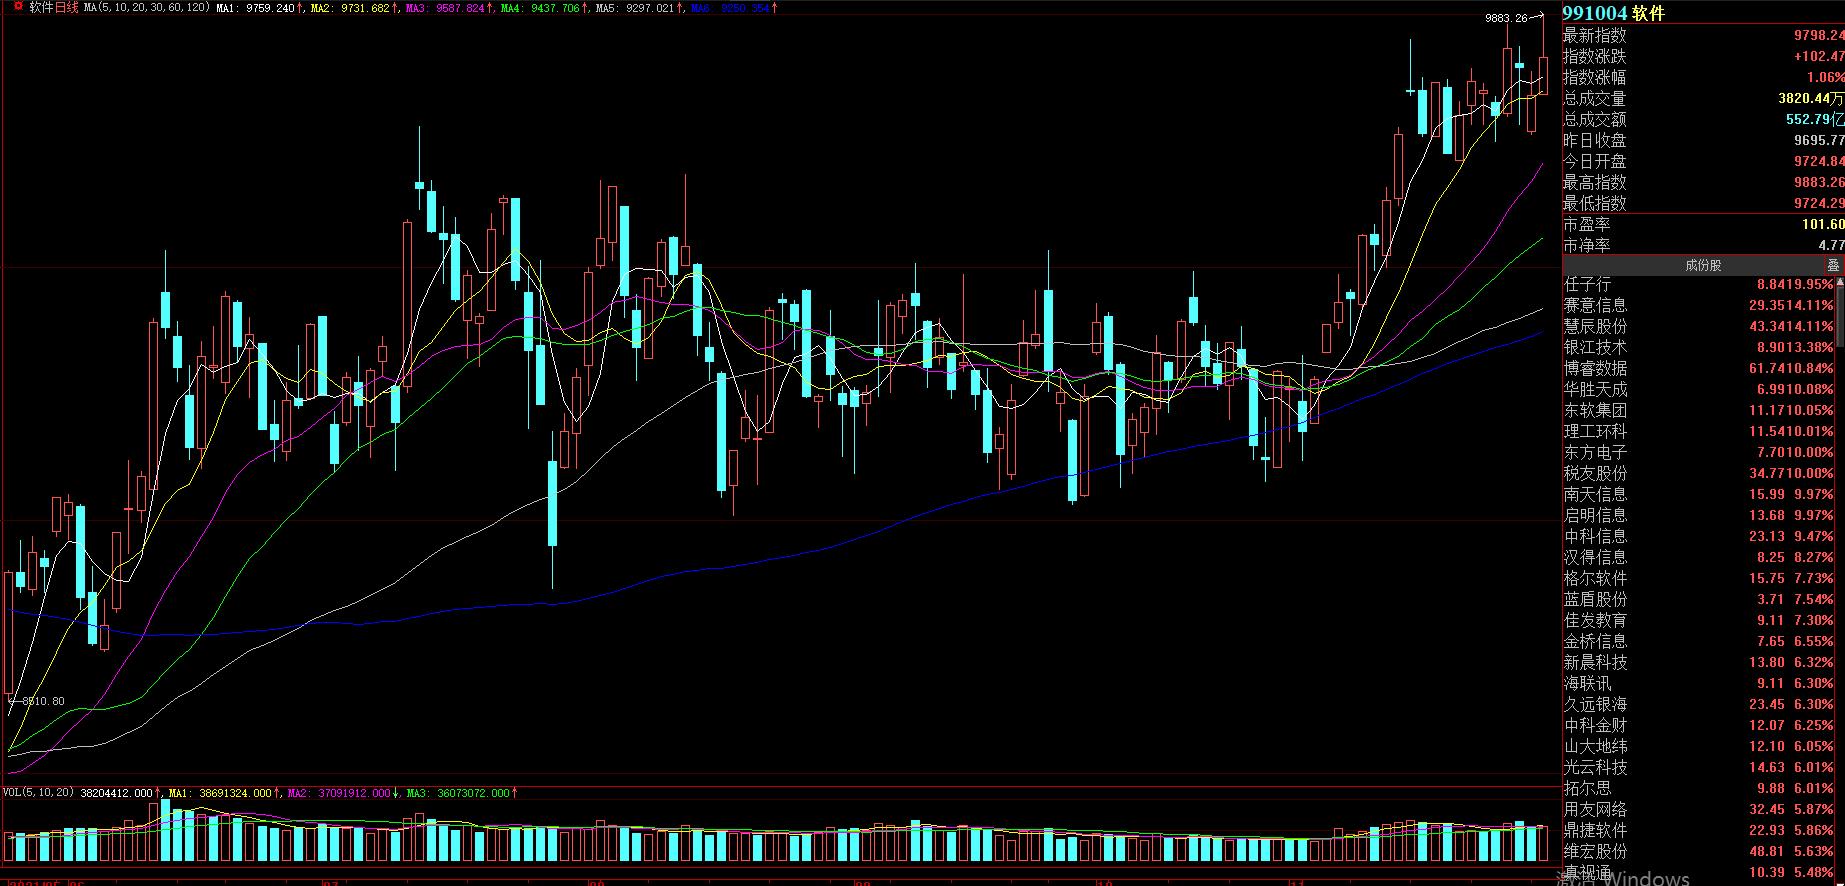
Task: Open VOL(5,10,20) indicator parameters
Action: [39, 793]
